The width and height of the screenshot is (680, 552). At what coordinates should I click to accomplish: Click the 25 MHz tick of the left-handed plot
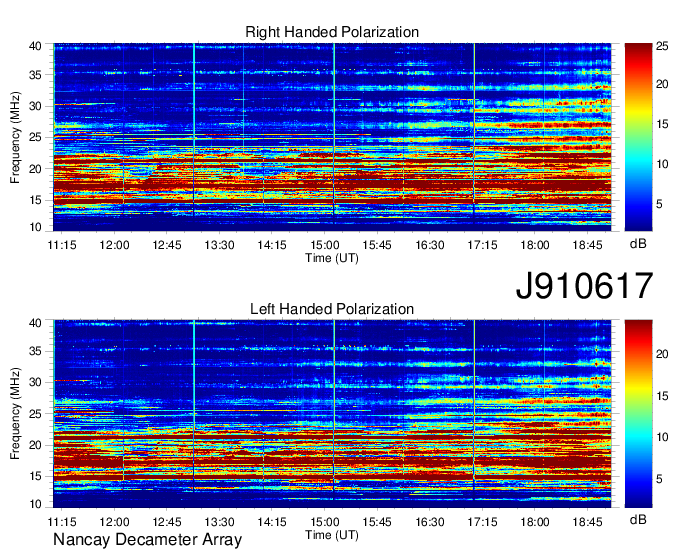tap(35, 414)
